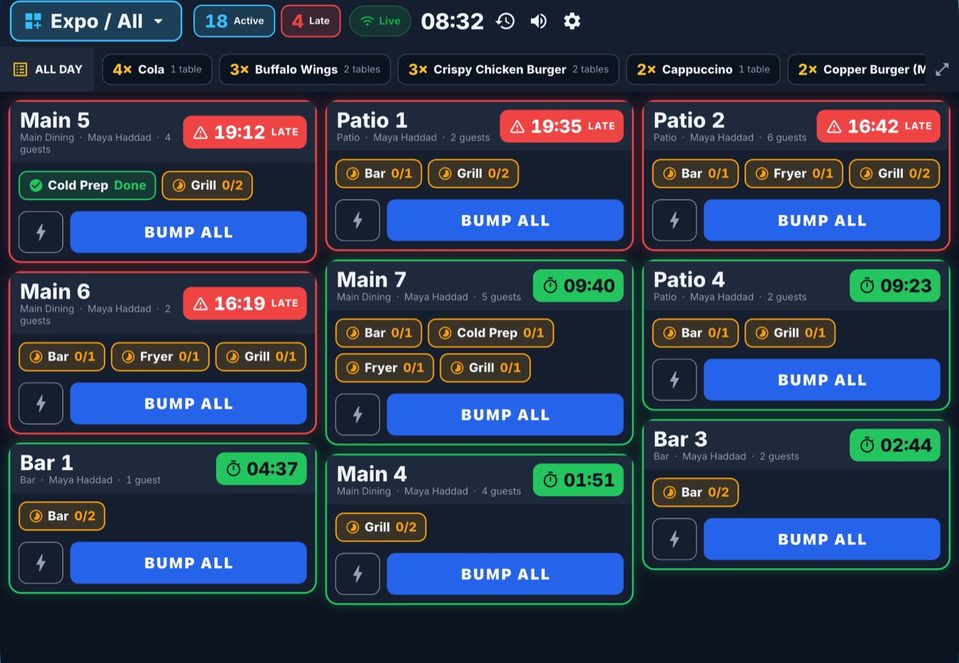This screenshot has height=663, width=959.
Task: Click the Fryer 0/1 chip on Patio 2
Action: 794,174
